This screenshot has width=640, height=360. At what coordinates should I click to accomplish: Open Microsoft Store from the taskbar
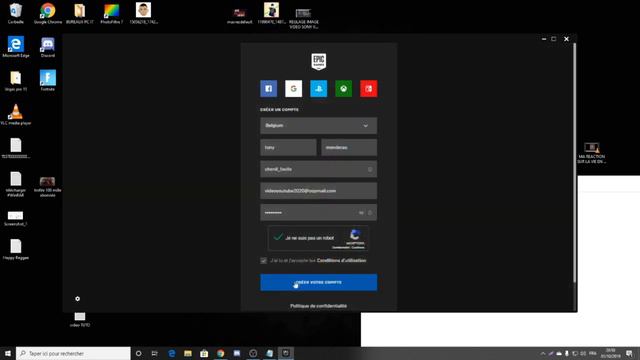click(x=204, y=353)
